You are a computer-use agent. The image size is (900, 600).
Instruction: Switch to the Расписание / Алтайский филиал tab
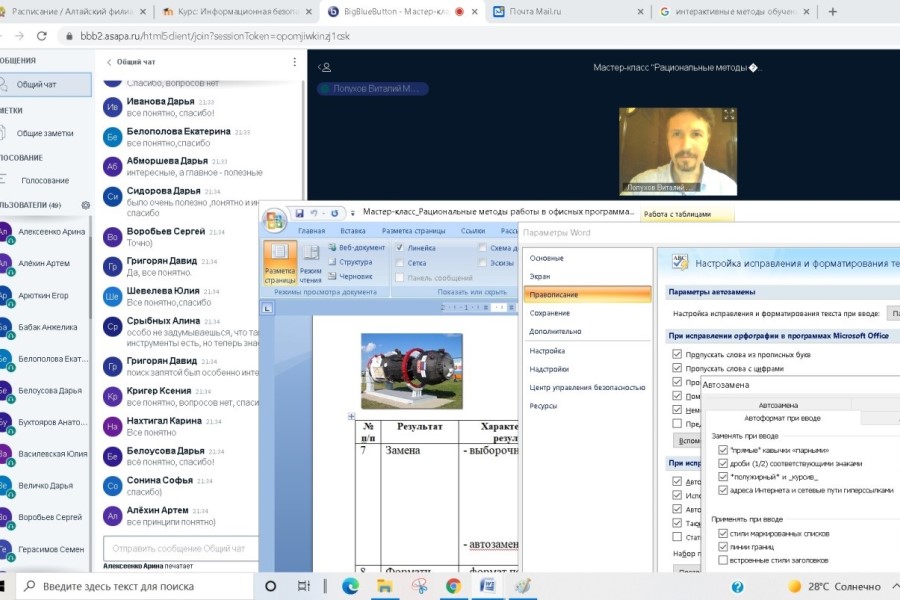75,11
